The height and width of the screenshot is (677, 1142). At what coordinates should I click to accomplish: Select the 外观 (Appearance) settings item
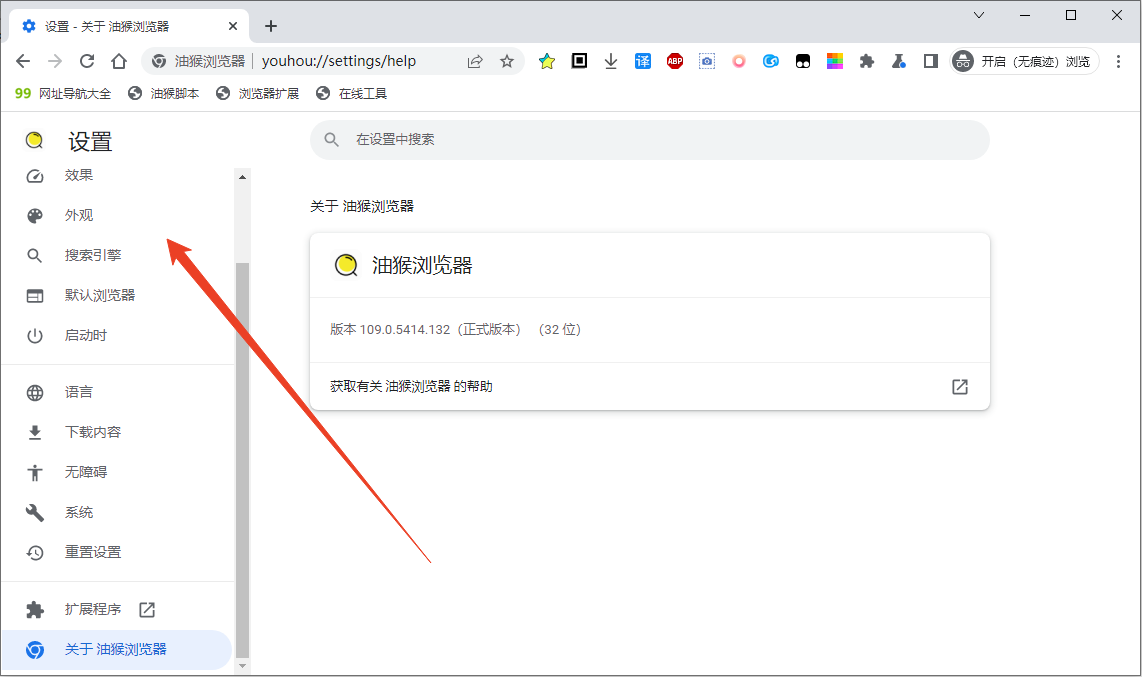(x=78, y=214)
